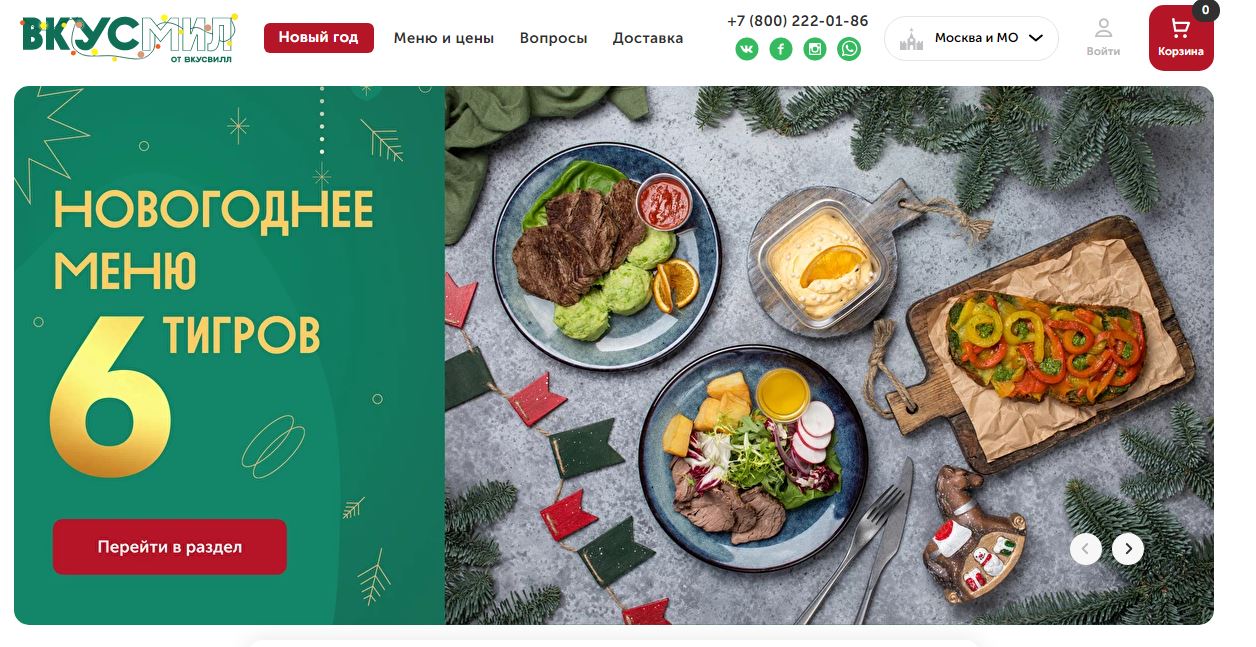The image size is (1256, 647).
Task: Click the Перейти в раздел button
Action: click(x=170, y=547)
